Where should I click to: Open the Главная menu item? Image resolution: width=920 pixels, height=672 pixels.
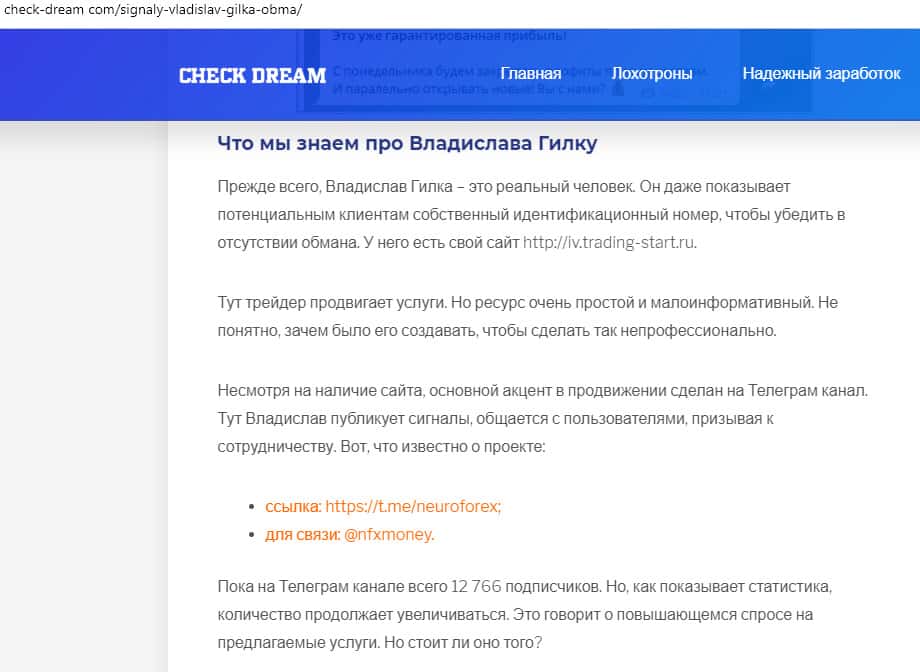click(530, 74)
